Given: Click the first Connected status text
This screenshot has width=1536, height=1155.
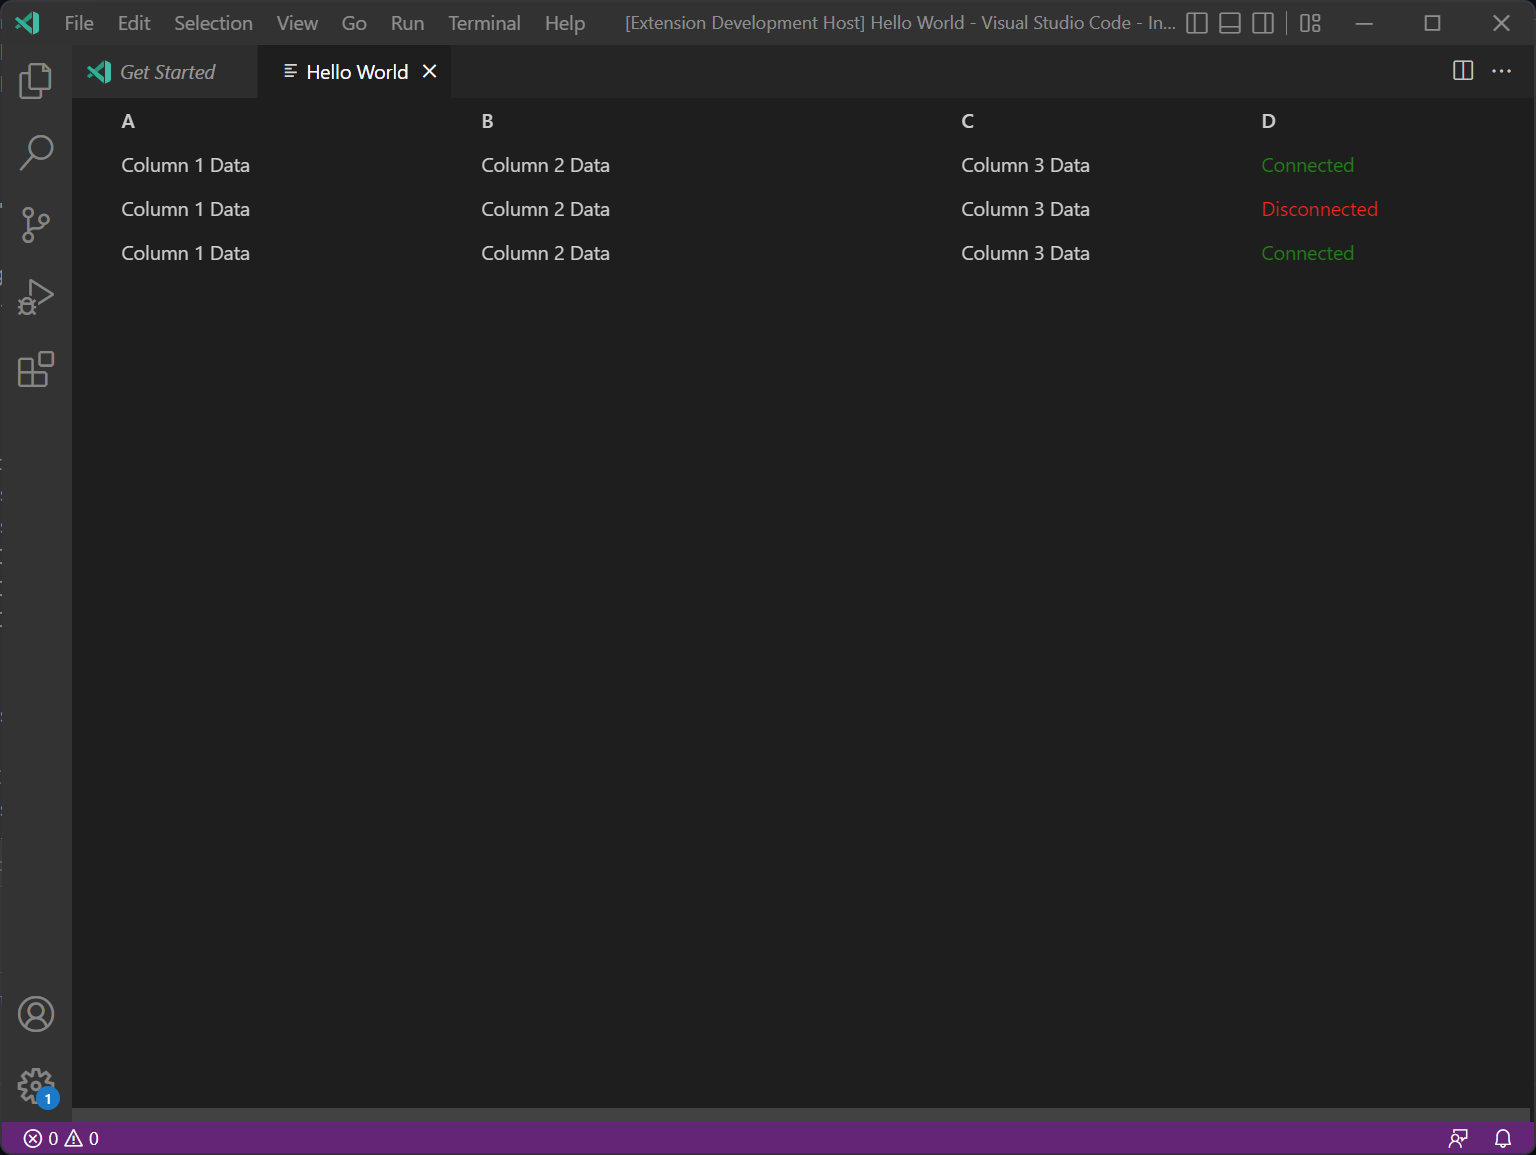Looking at the screenshot, I should click(x=1307, y=165).
